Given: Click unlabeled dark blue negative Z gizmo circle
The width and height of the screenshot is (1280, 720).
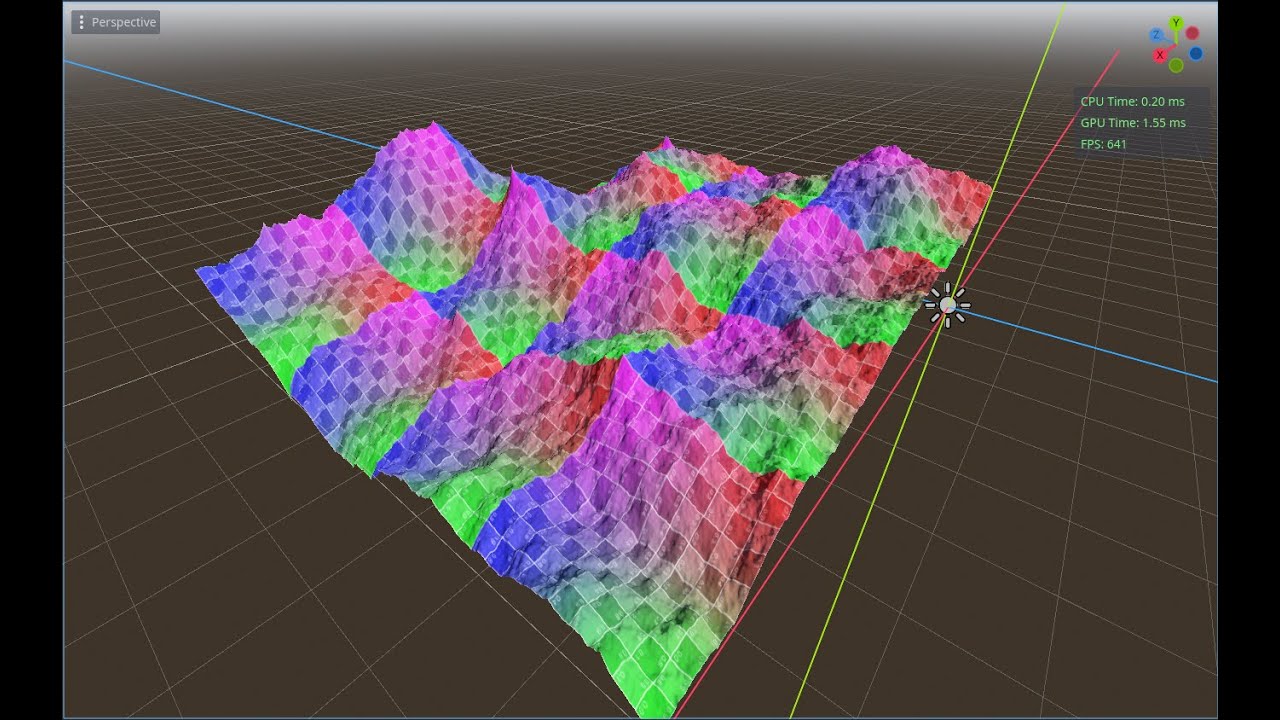Looking at the screenshot, I should tap(1196, 53).
